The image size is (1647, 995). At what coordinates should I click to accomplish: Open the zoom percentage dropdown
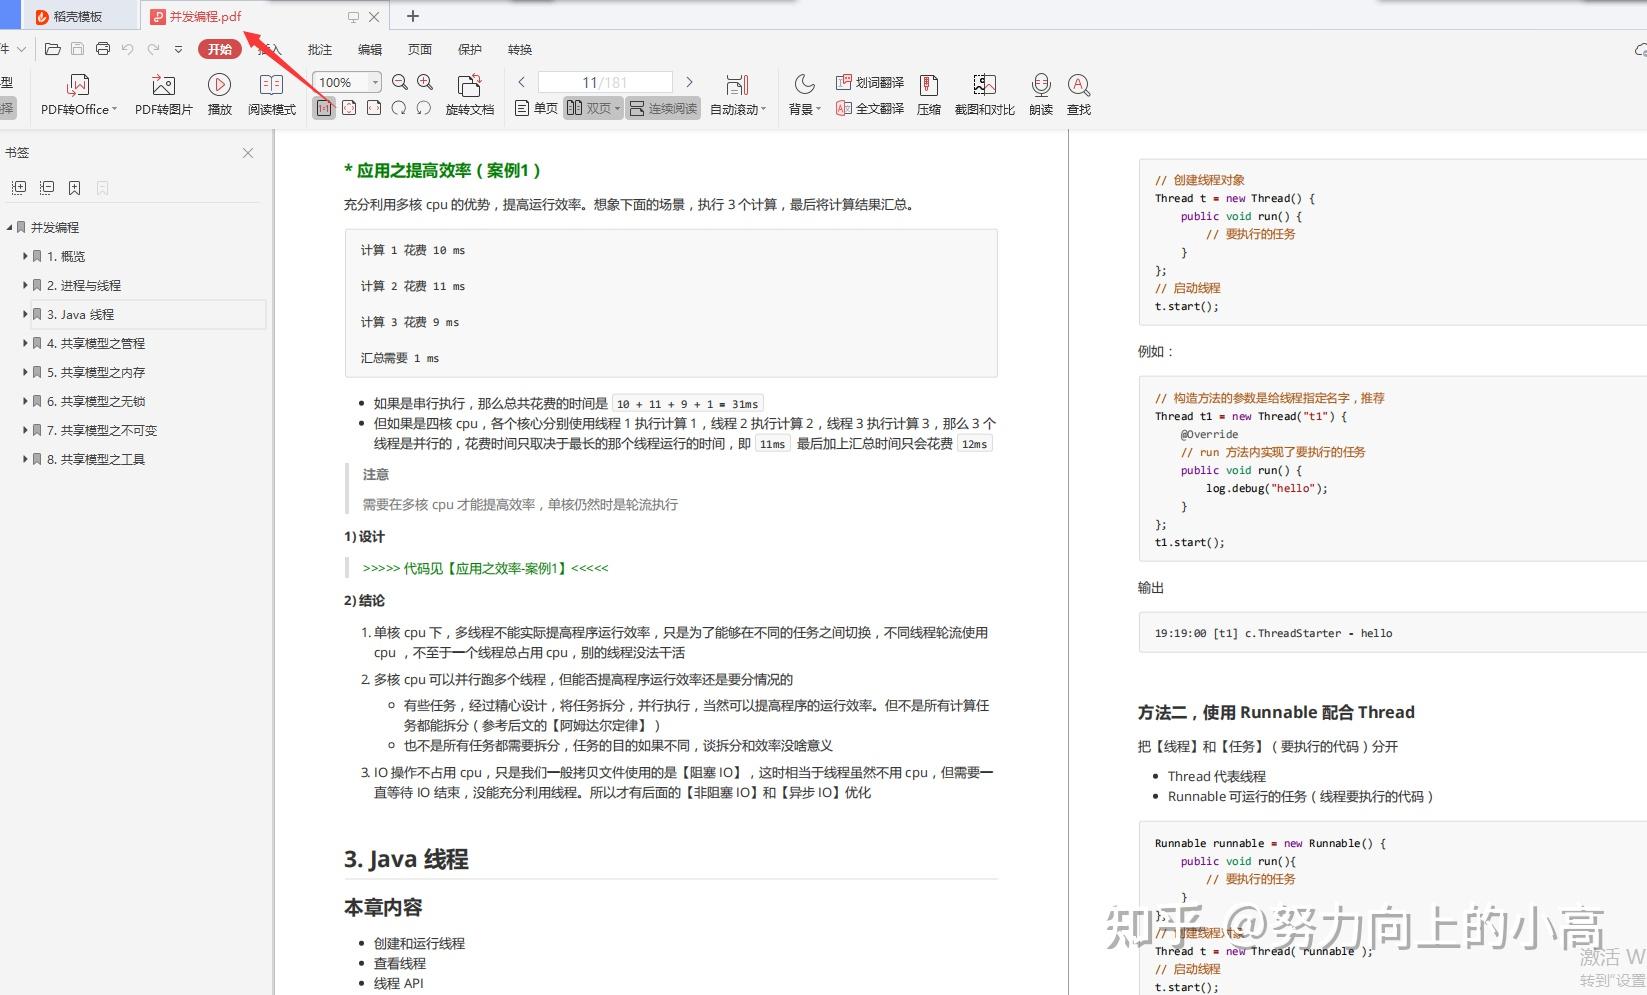click(x=375, y=82)
